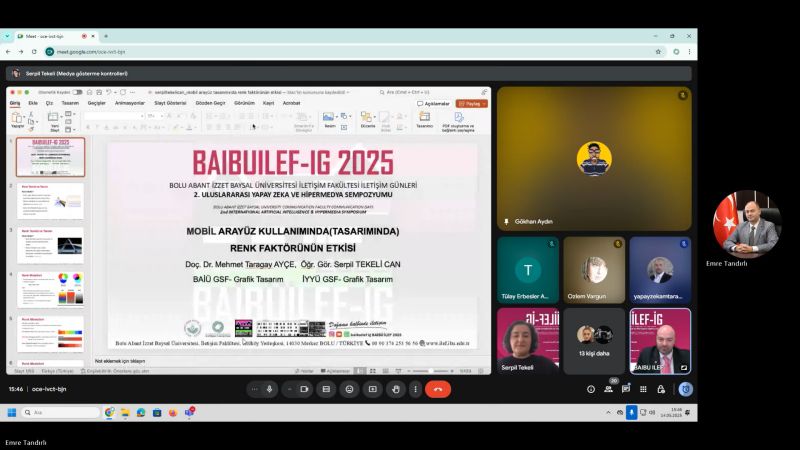Send a reaction with emoji button
The height and width of the screenshot is (450, 800).
(349, 389)
